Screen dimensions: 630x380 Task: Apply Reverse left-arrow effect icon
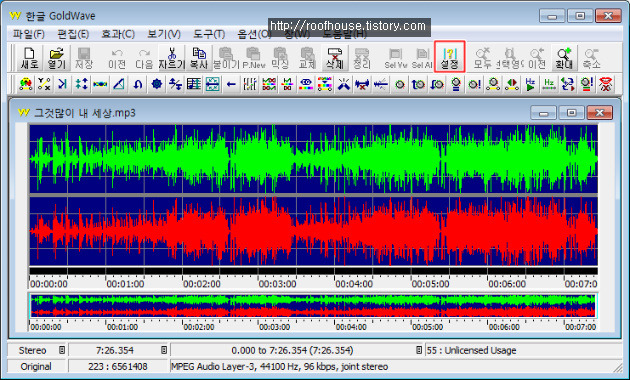[x=231, y=84]
